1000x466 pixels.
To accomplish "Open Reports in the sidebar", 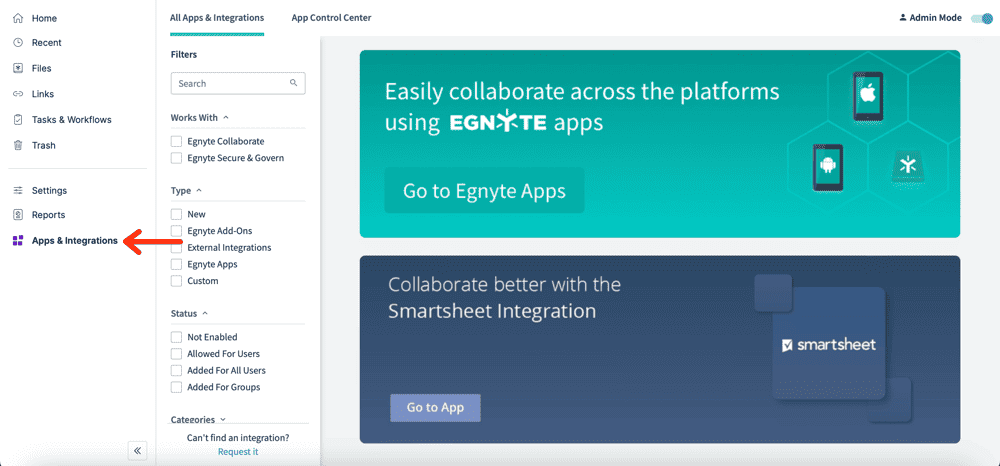I will click(x=48, y=215).
